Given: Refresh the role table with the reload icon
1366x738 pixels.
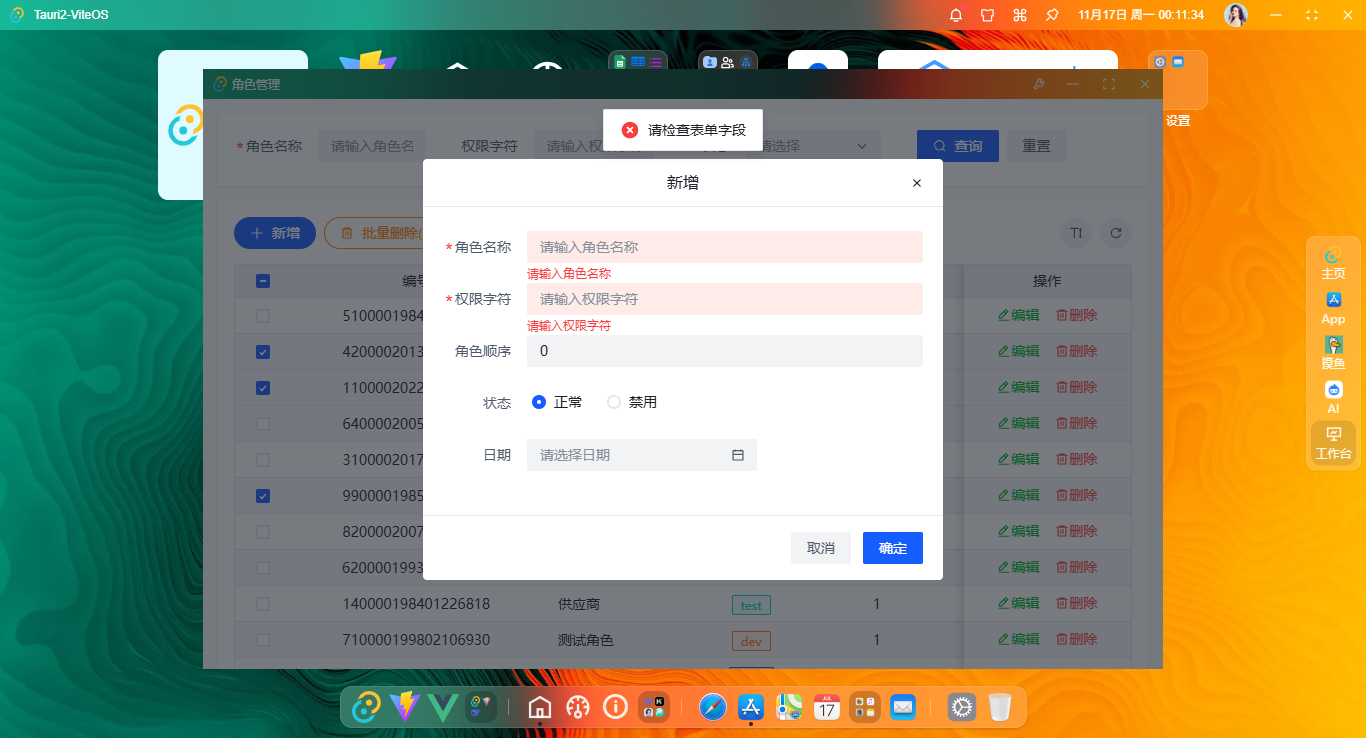Looking at the screenshot, I should [x=1116, y=233].
